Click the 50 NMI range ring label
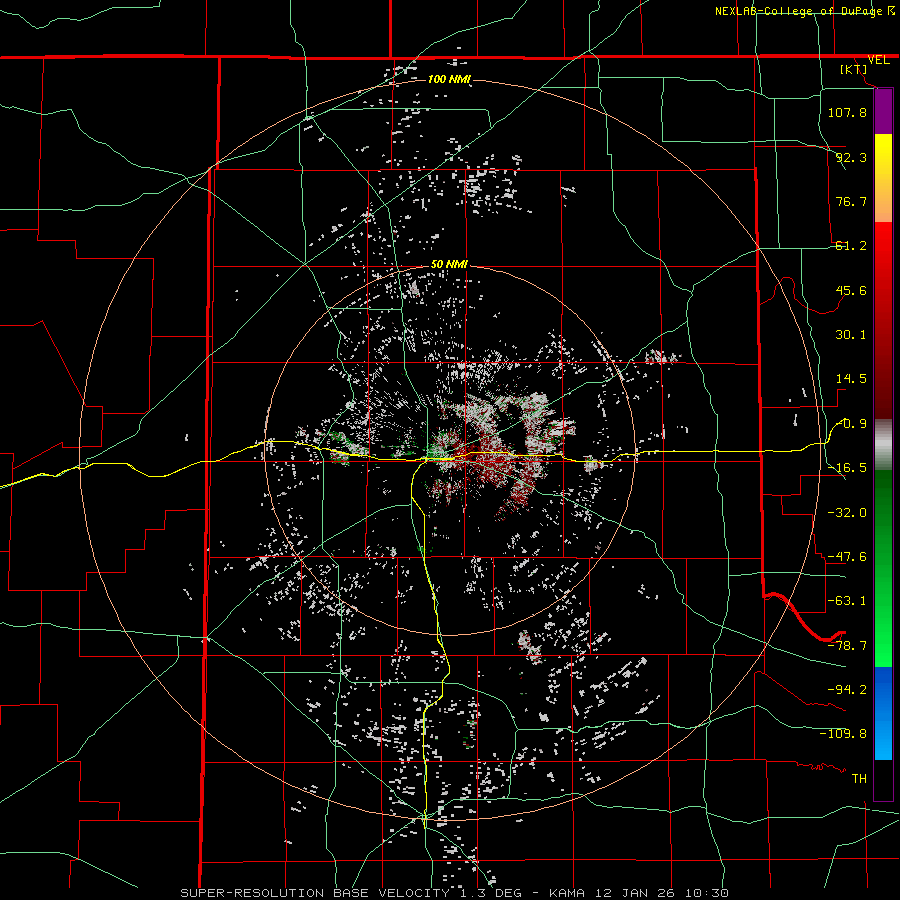This screenshot has width=900, height=900. pos(449,264)
